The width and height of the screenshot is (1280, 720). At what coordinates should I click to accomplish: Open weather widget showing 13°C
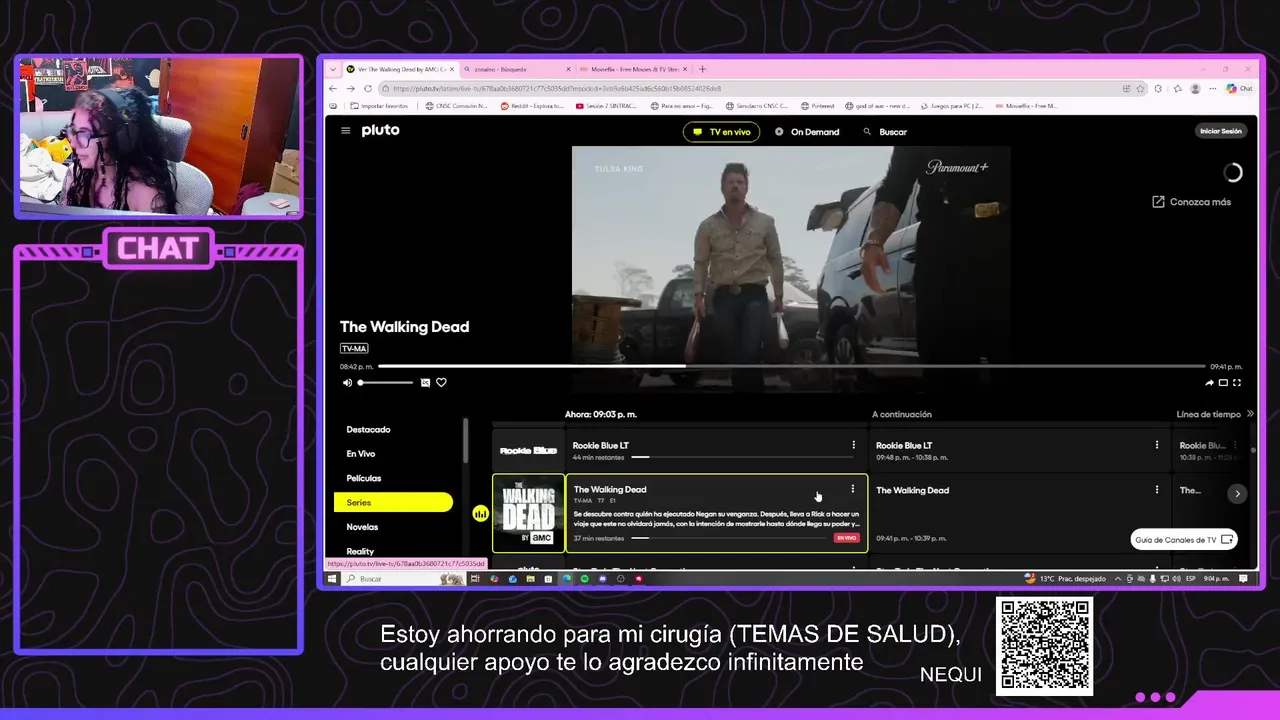[1066, 578]
